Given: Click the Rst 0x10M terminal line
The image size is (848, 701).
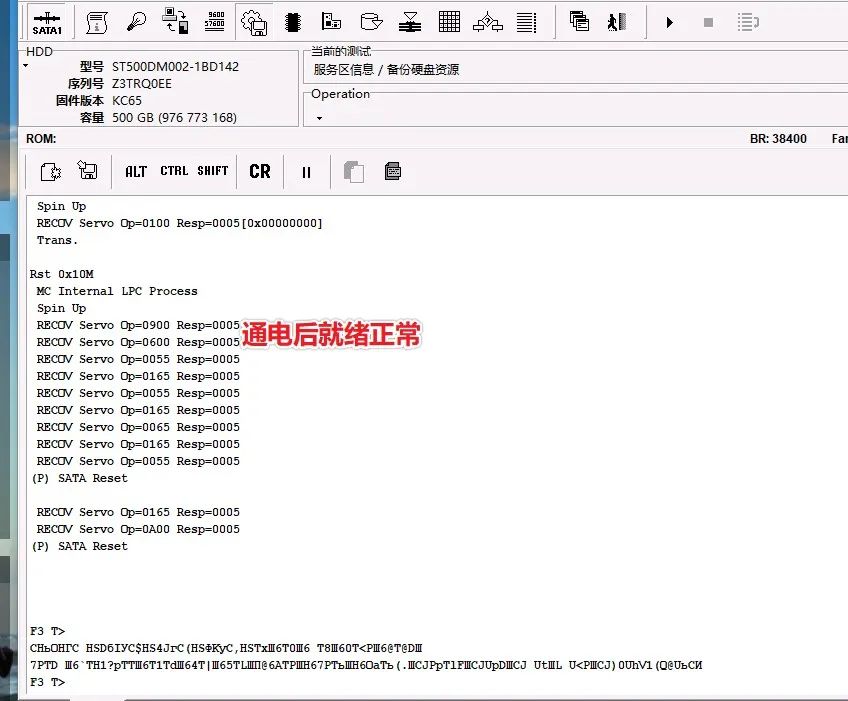Looking at the screenshot, I should click(x=62, y=274).
